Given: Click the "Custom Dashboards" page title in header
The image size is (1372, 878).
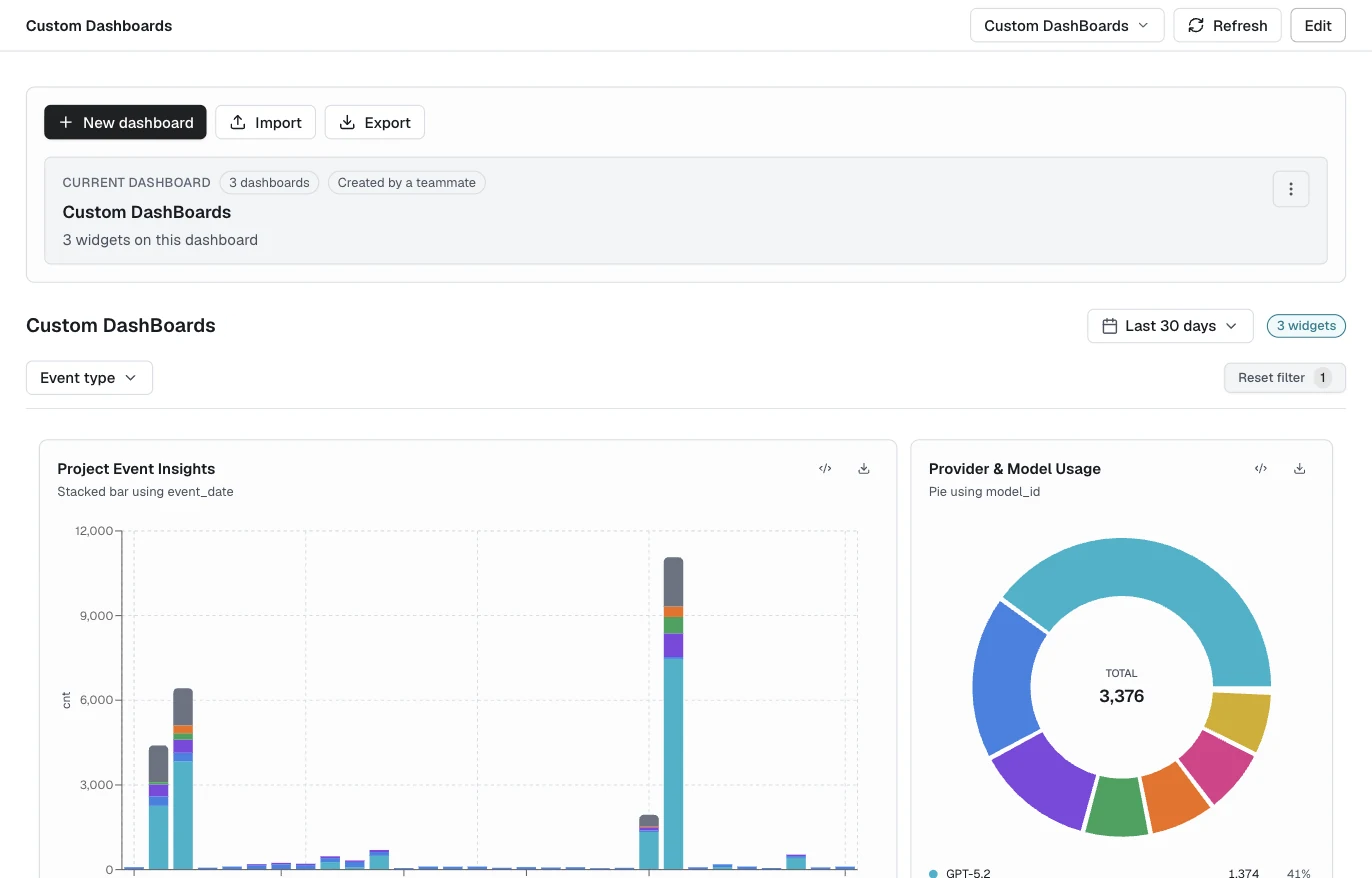Looking at the screenshot, I should (99, 26).
